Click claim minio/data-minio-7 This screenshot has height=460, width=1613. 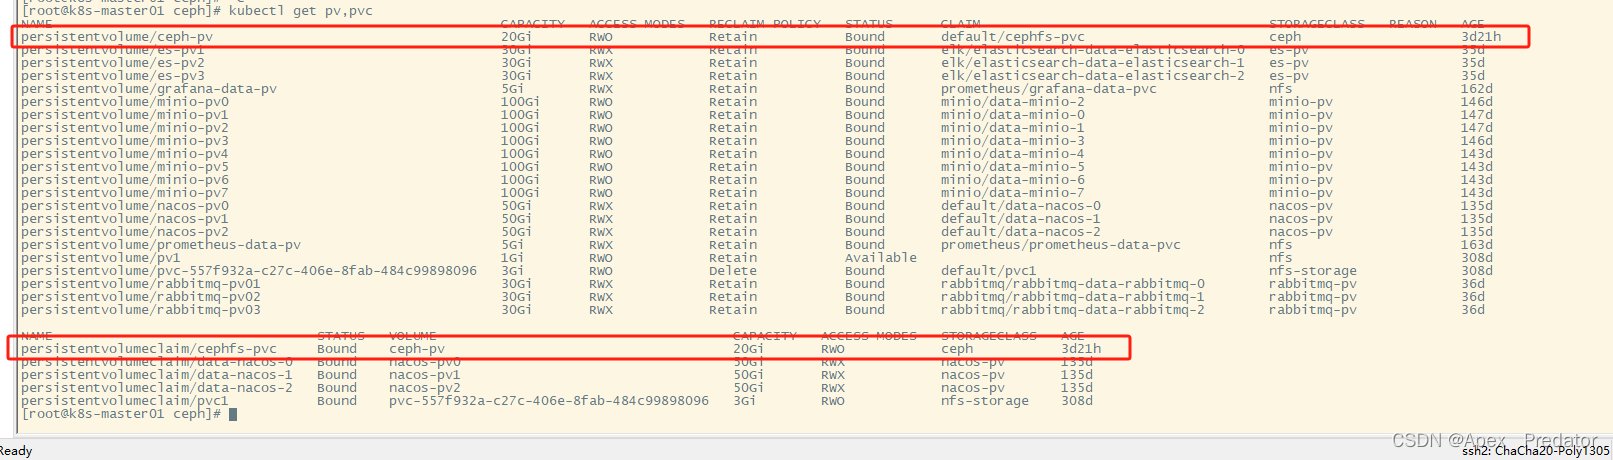[1013, 193]
